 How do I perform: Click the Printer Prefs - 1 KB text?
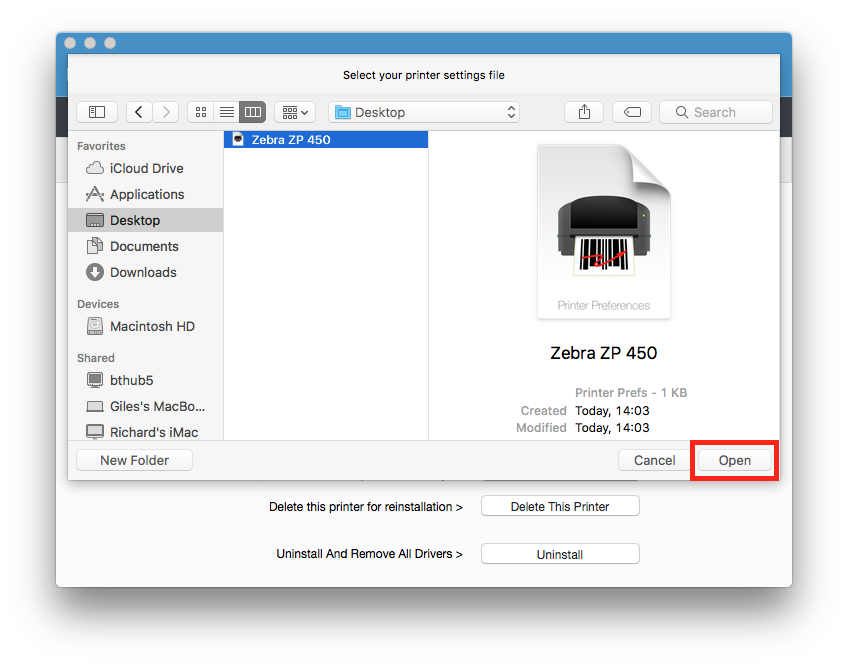click(631, 393)
